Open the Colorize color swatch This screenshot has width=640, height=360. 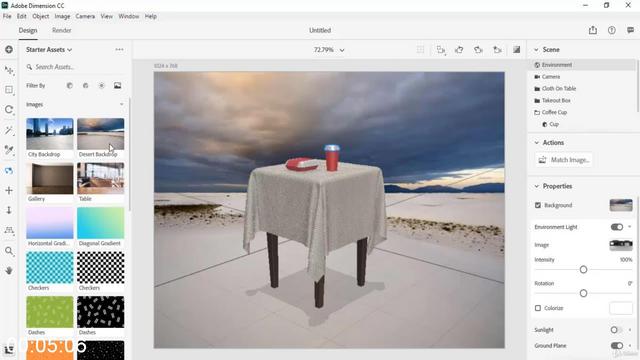(621, 308)
